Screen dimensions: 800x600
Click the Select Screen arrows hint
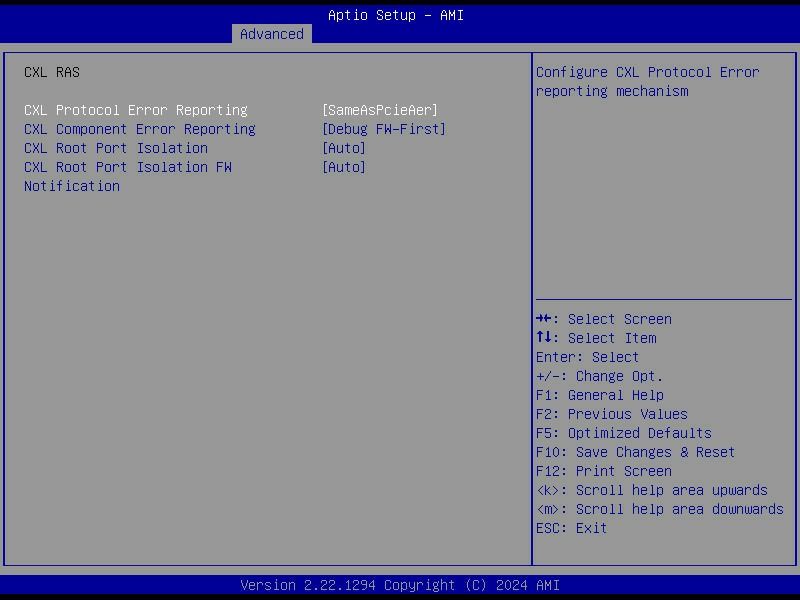604,319
